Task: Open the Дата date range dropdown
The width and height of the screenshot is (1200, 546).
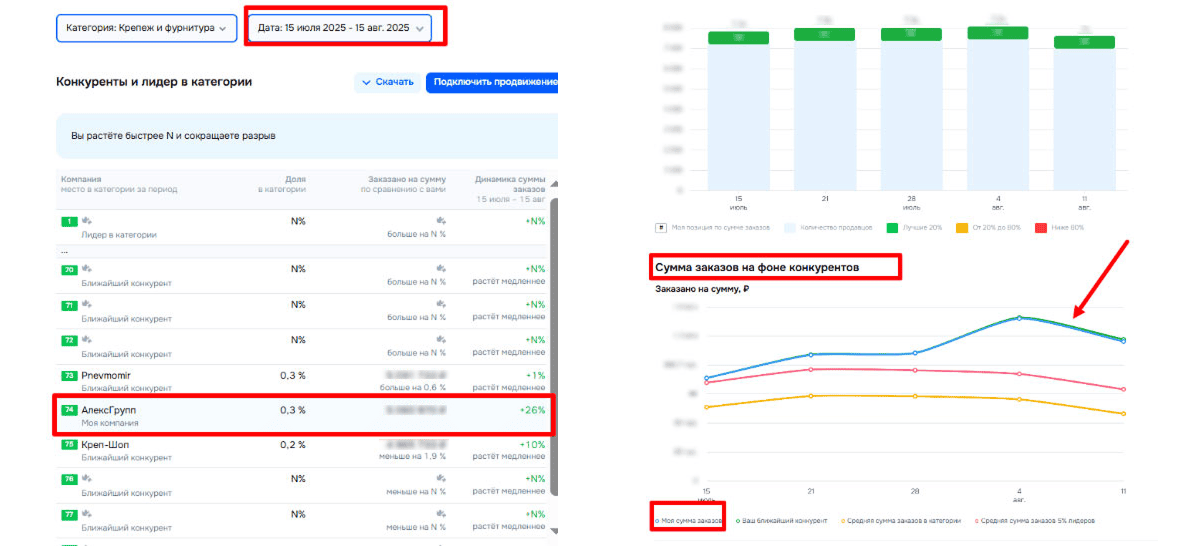Action: tap(339, 29)
